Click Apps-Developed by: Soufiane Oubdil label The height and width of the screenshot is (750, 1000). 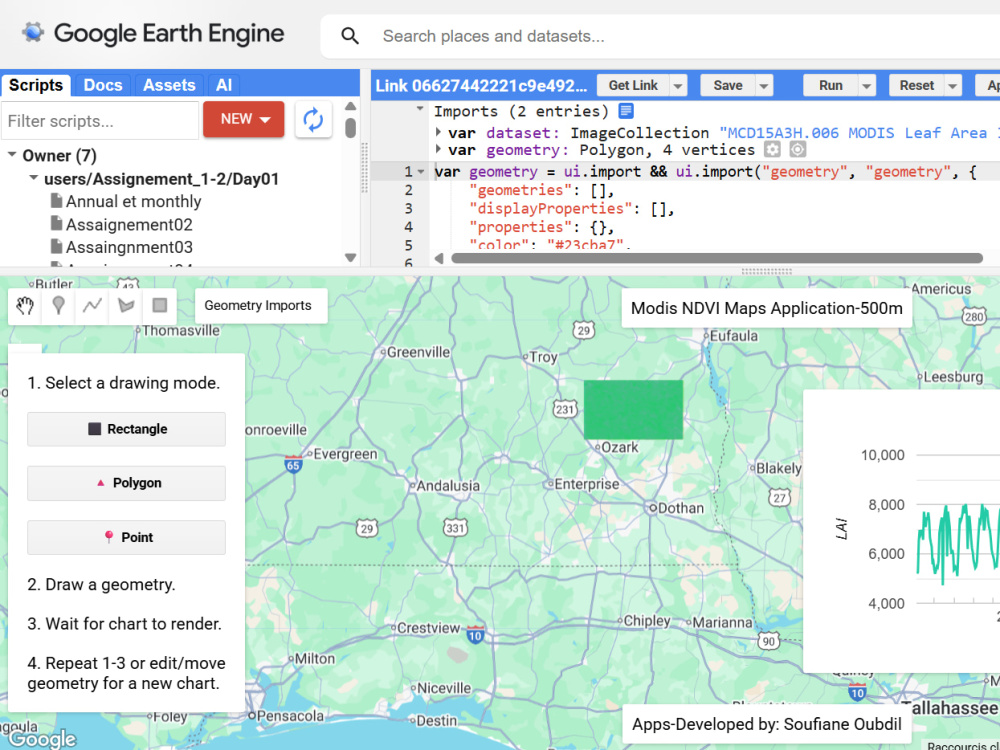pos(767,724)
